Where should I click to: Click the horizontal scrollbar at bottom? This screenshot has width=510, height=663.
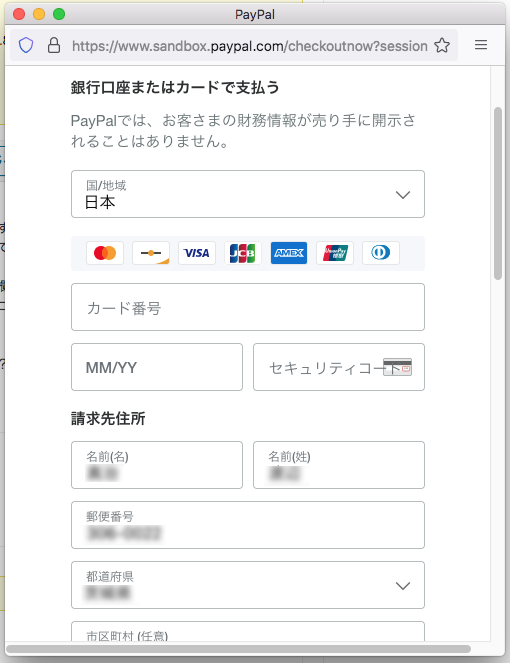coord(238,649)
